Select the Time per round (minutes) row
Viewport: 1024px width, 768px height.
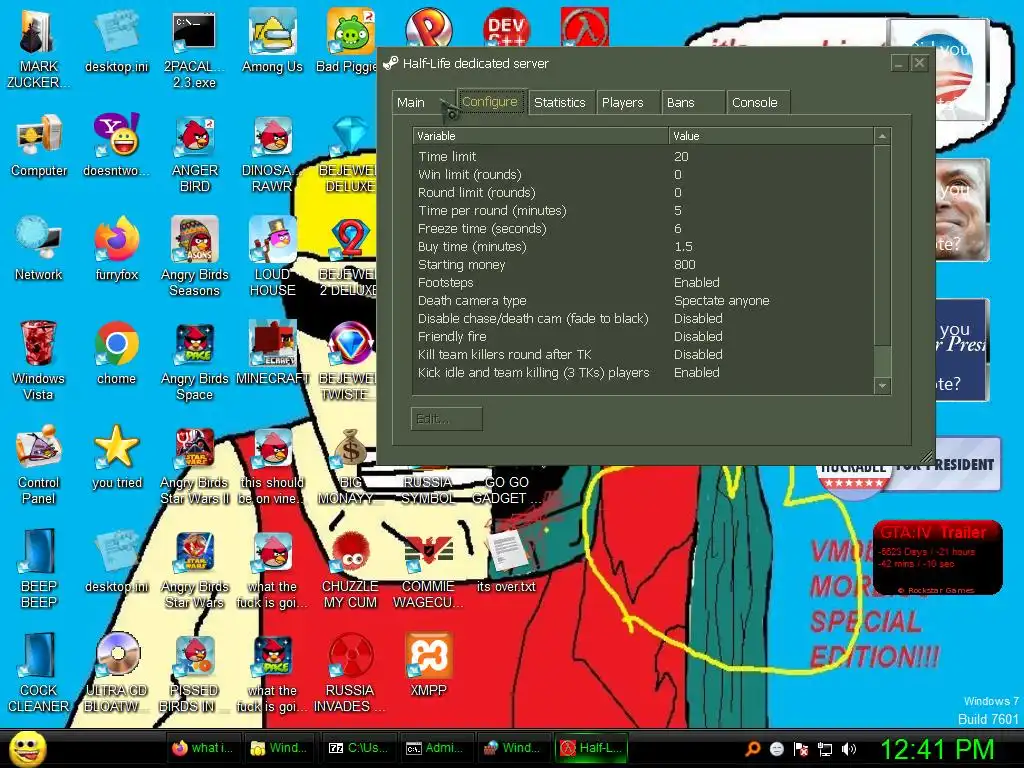644,210
